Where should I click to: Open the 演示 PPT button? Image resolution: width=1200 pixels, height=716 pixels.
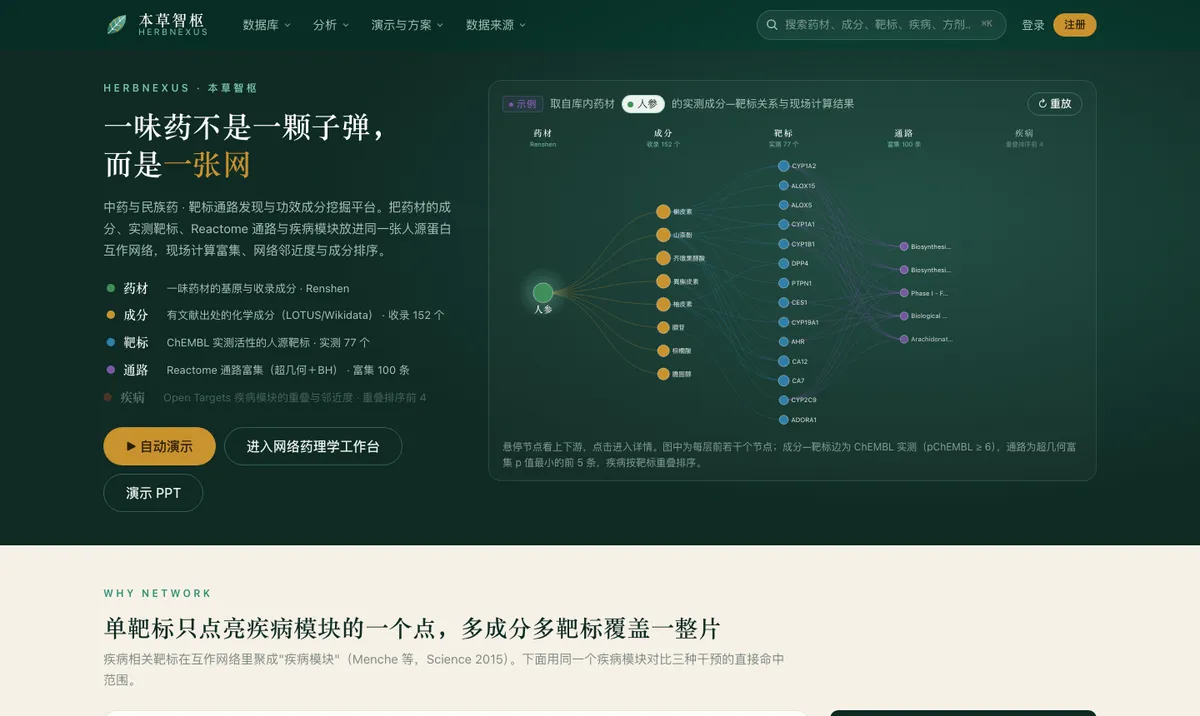tap(153, 493)
